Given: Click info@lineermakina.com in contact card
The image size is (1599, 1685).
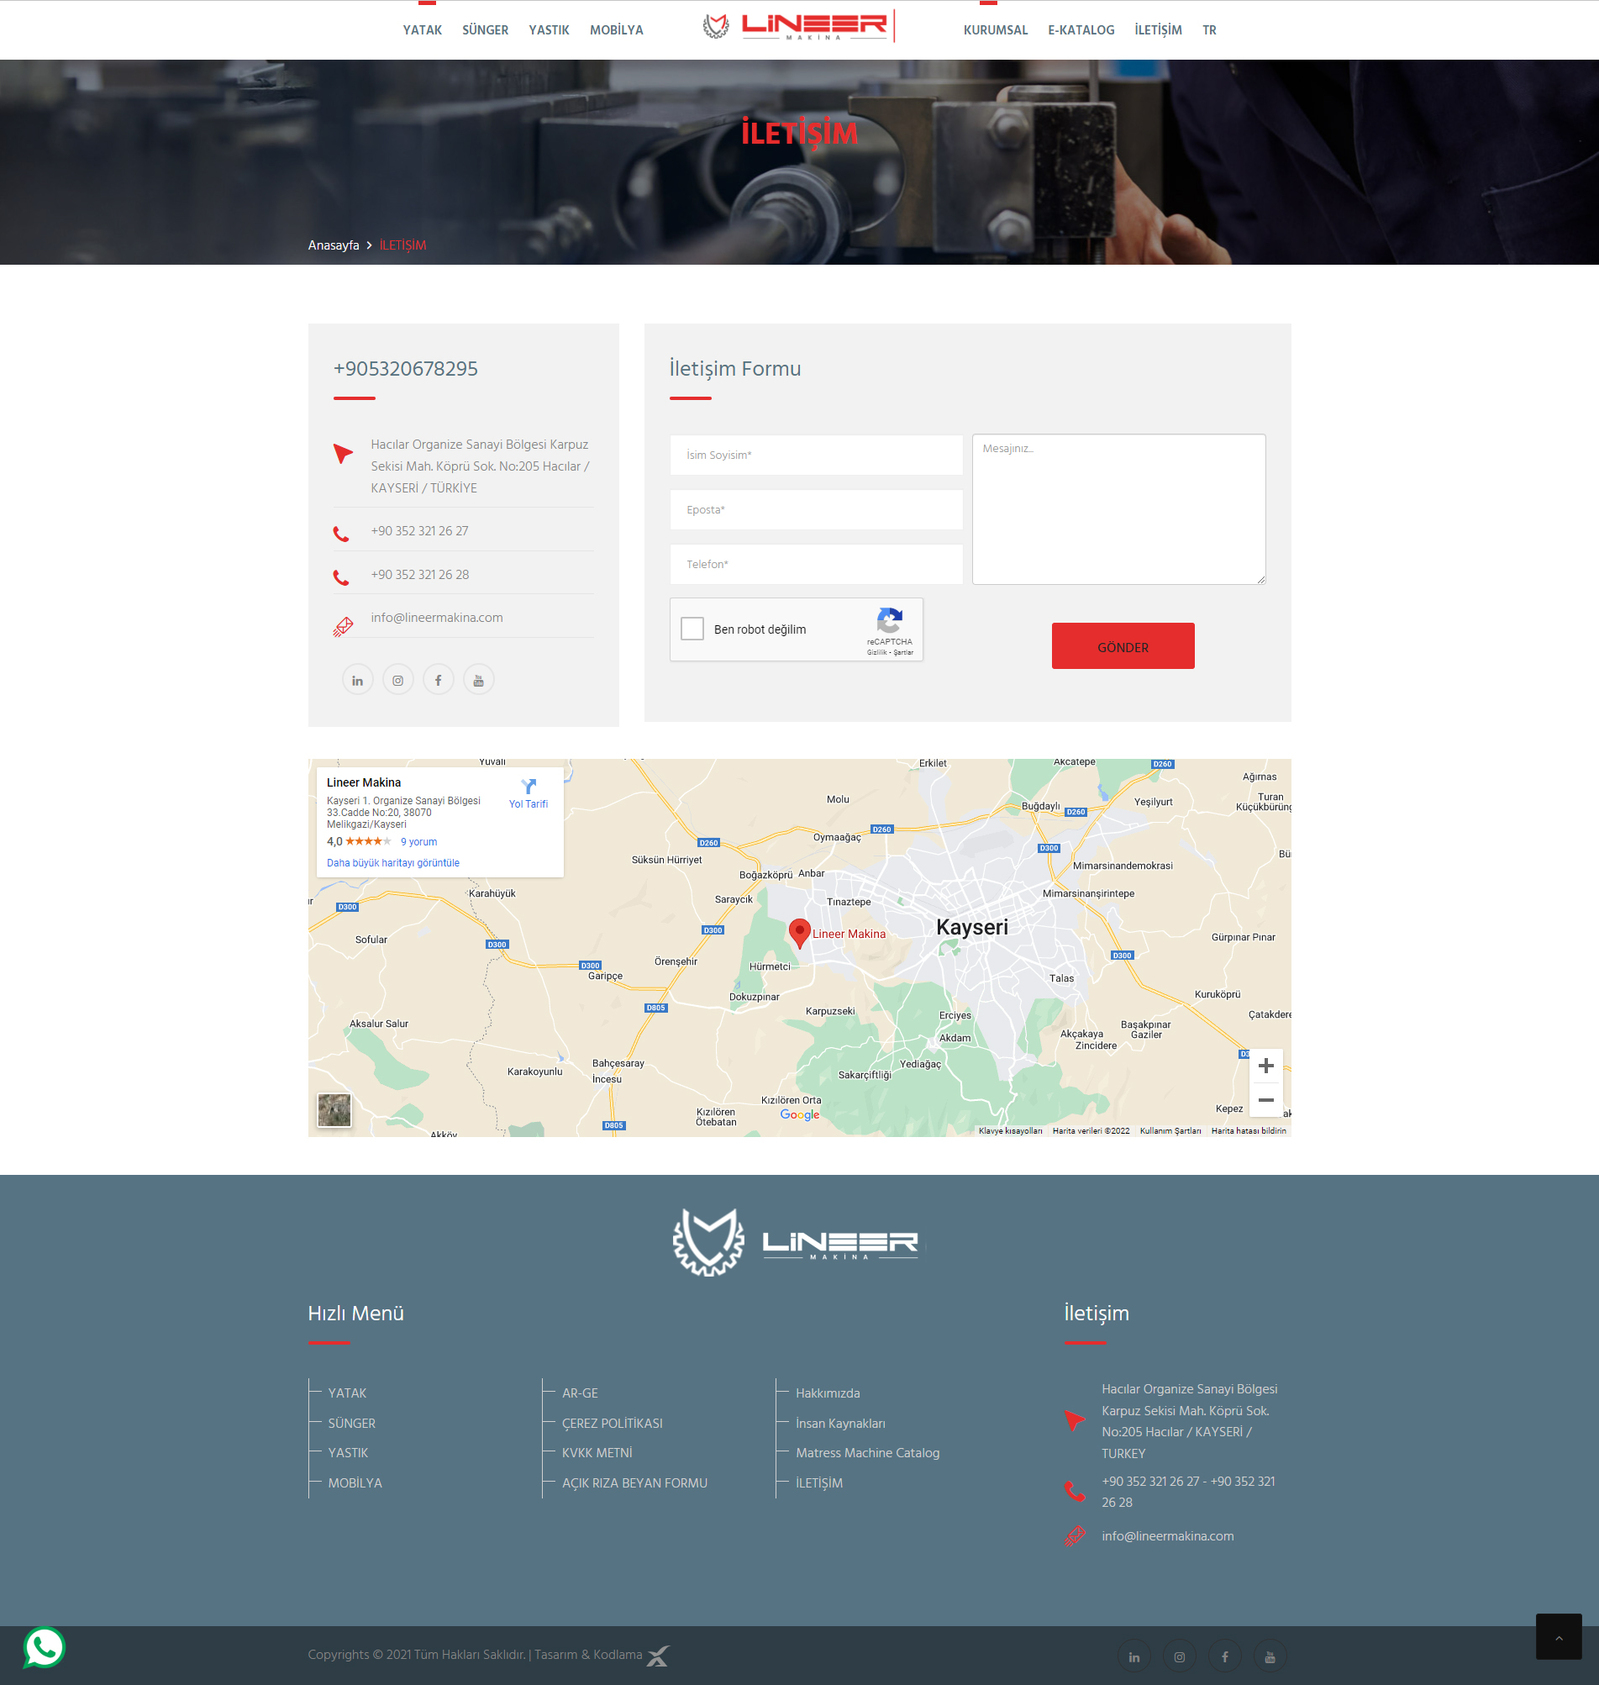Looking at the screenshot, I should coord(437,618).
